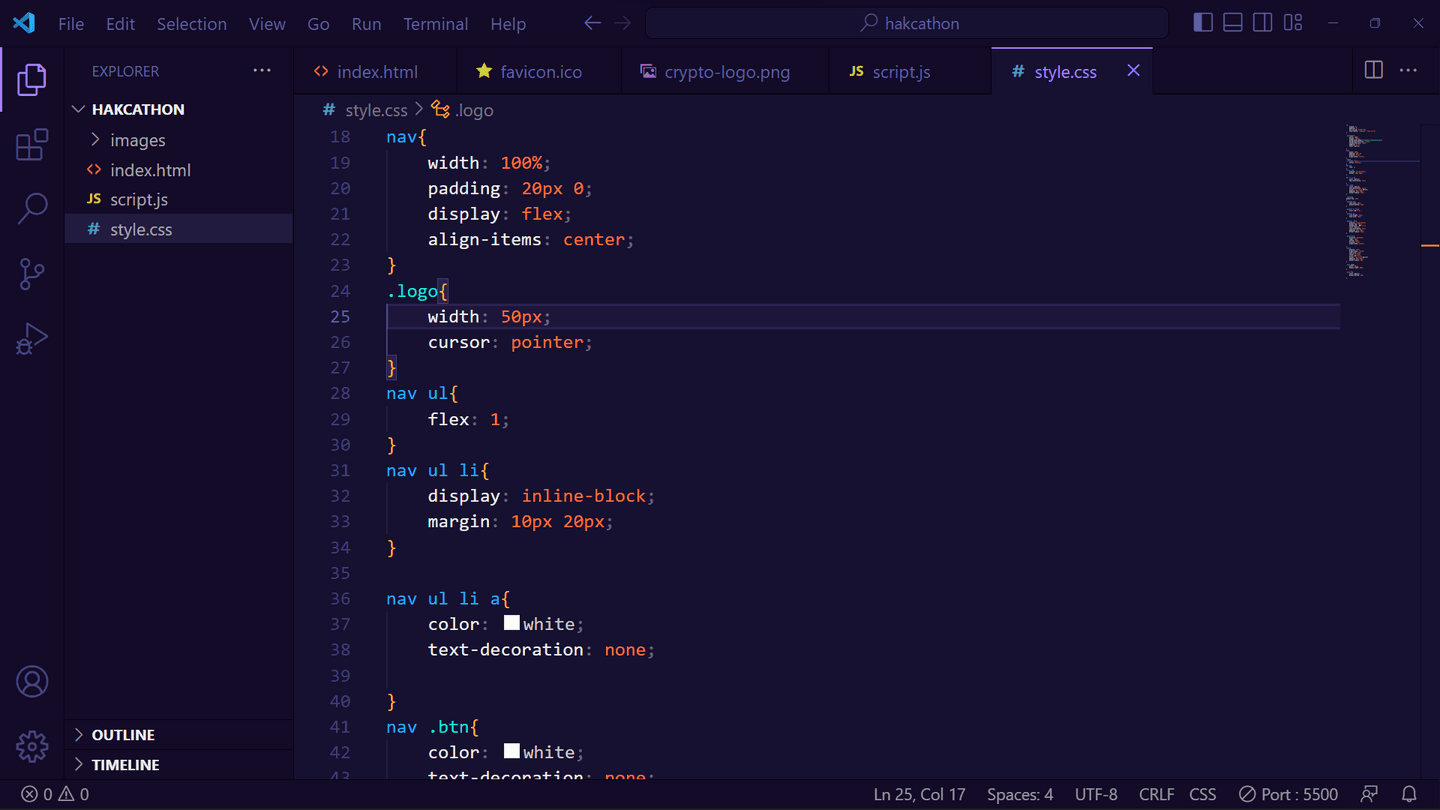Close the style.css tab
Screen dimensions: 1440x810
[1133, 71]
